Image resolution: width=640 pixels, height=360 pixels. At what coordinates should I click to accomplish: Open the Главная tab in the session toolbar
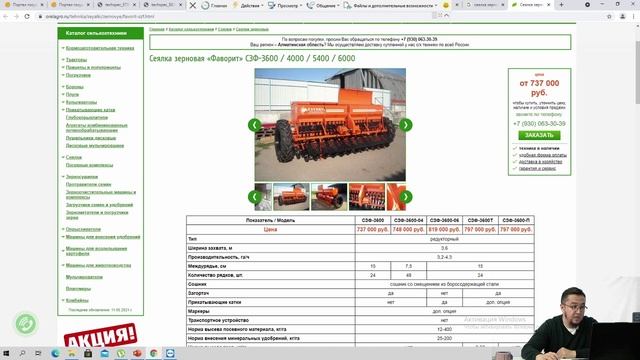point(214,5)
